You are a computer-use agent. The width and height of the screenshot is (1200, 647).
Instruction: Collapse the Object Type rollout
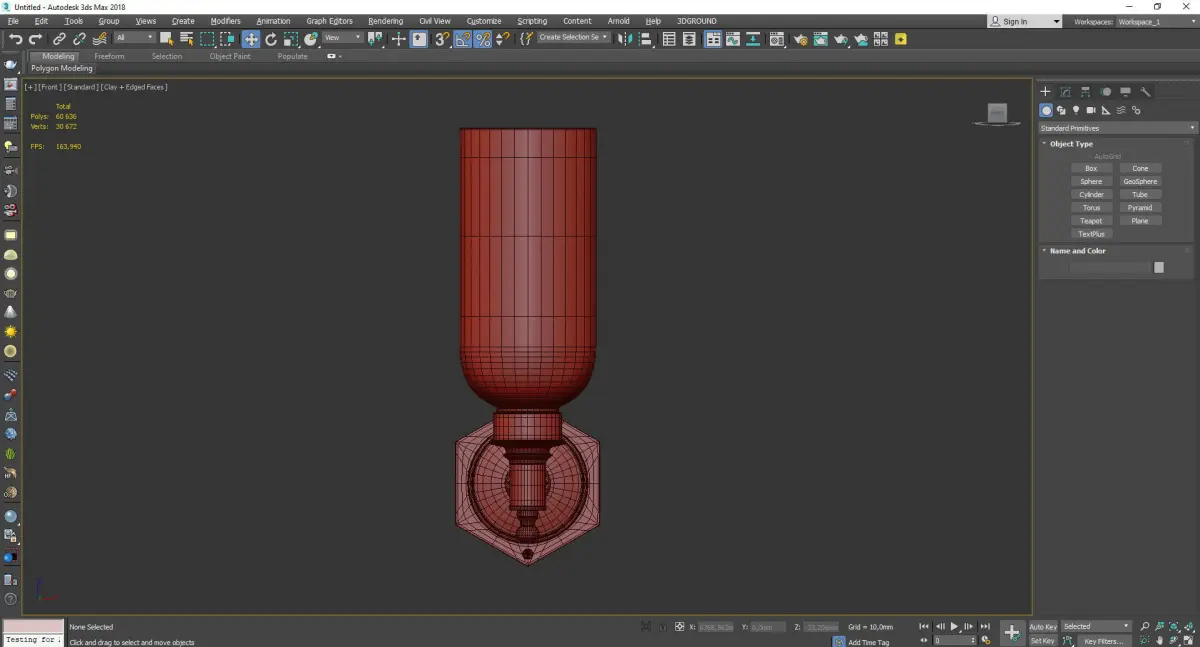[x=1071, y=144]
